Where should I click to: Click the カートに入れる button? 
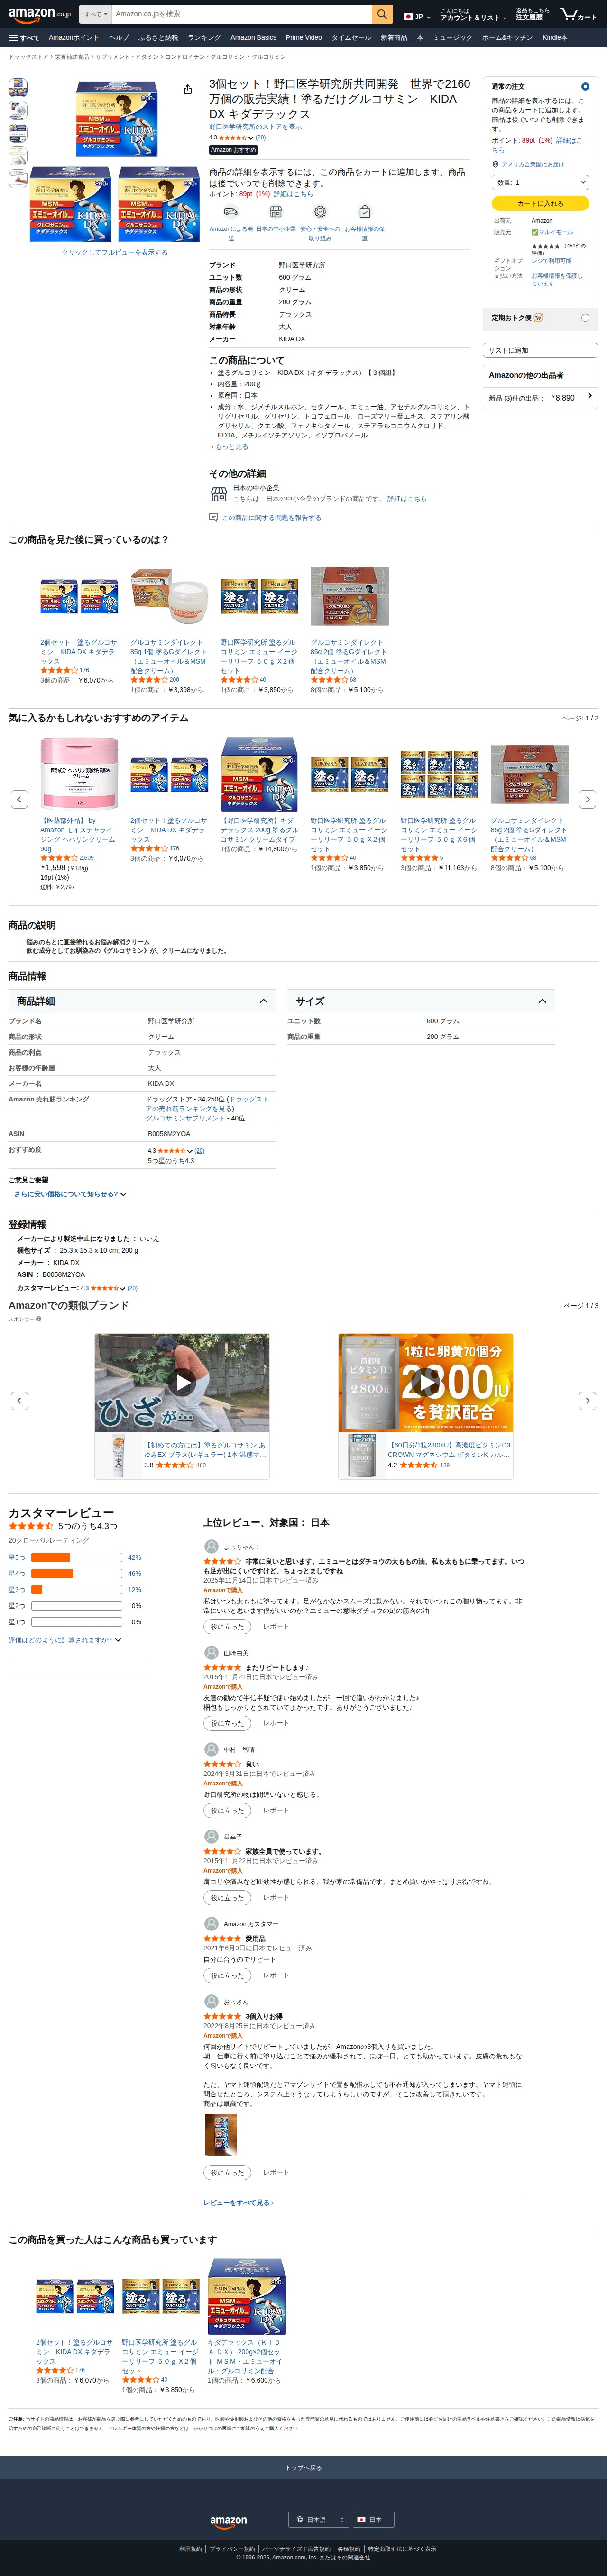click(540, 203)
